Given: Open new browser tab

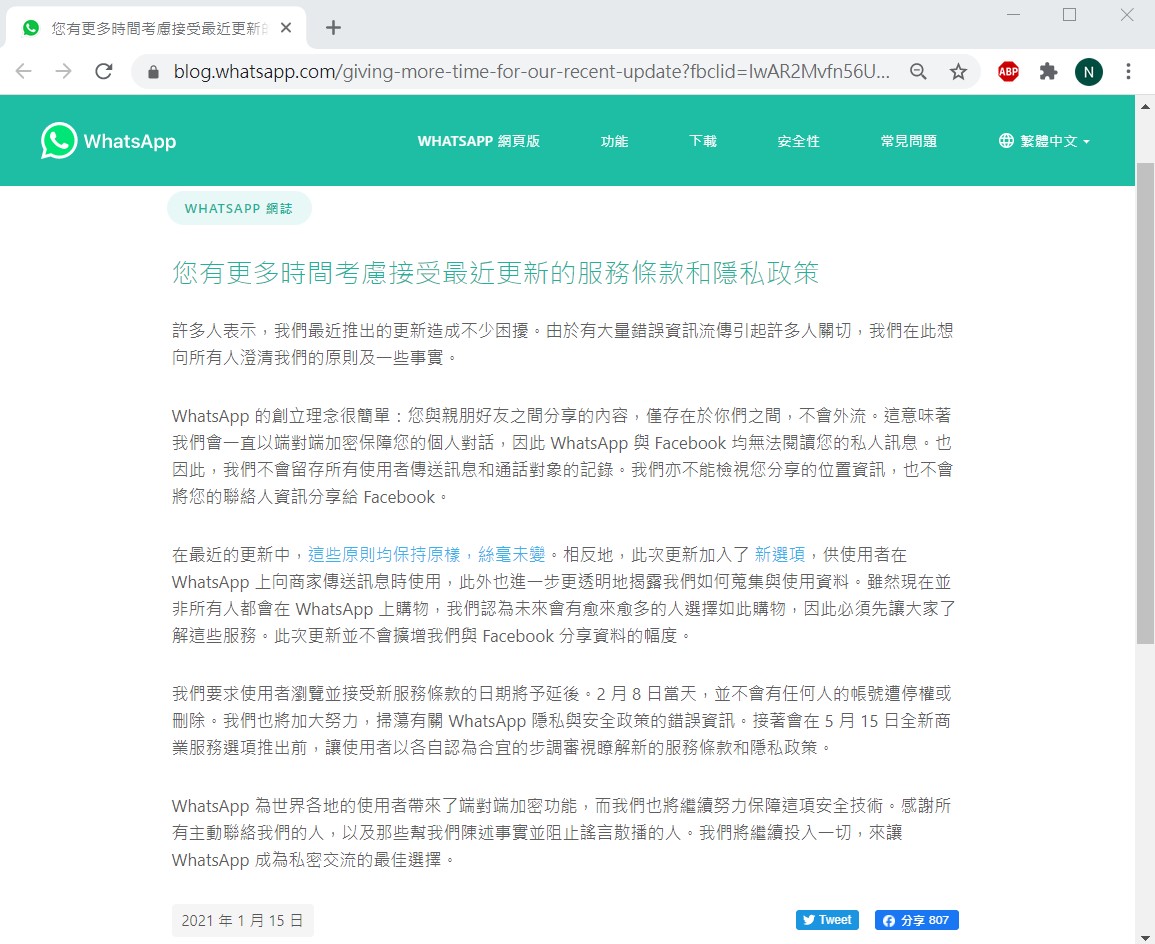Looking at the screenshot, I should (334, 27).
